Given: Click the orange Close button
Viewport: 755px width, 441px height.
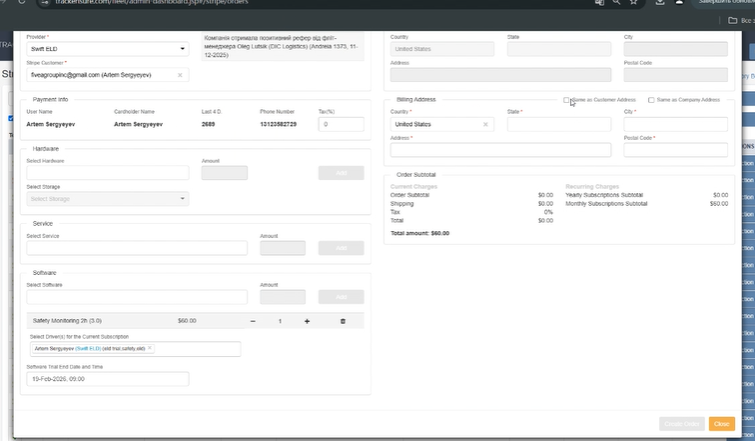Looking at the screenshot, I should pyautogui.click(x=721, y=424).
